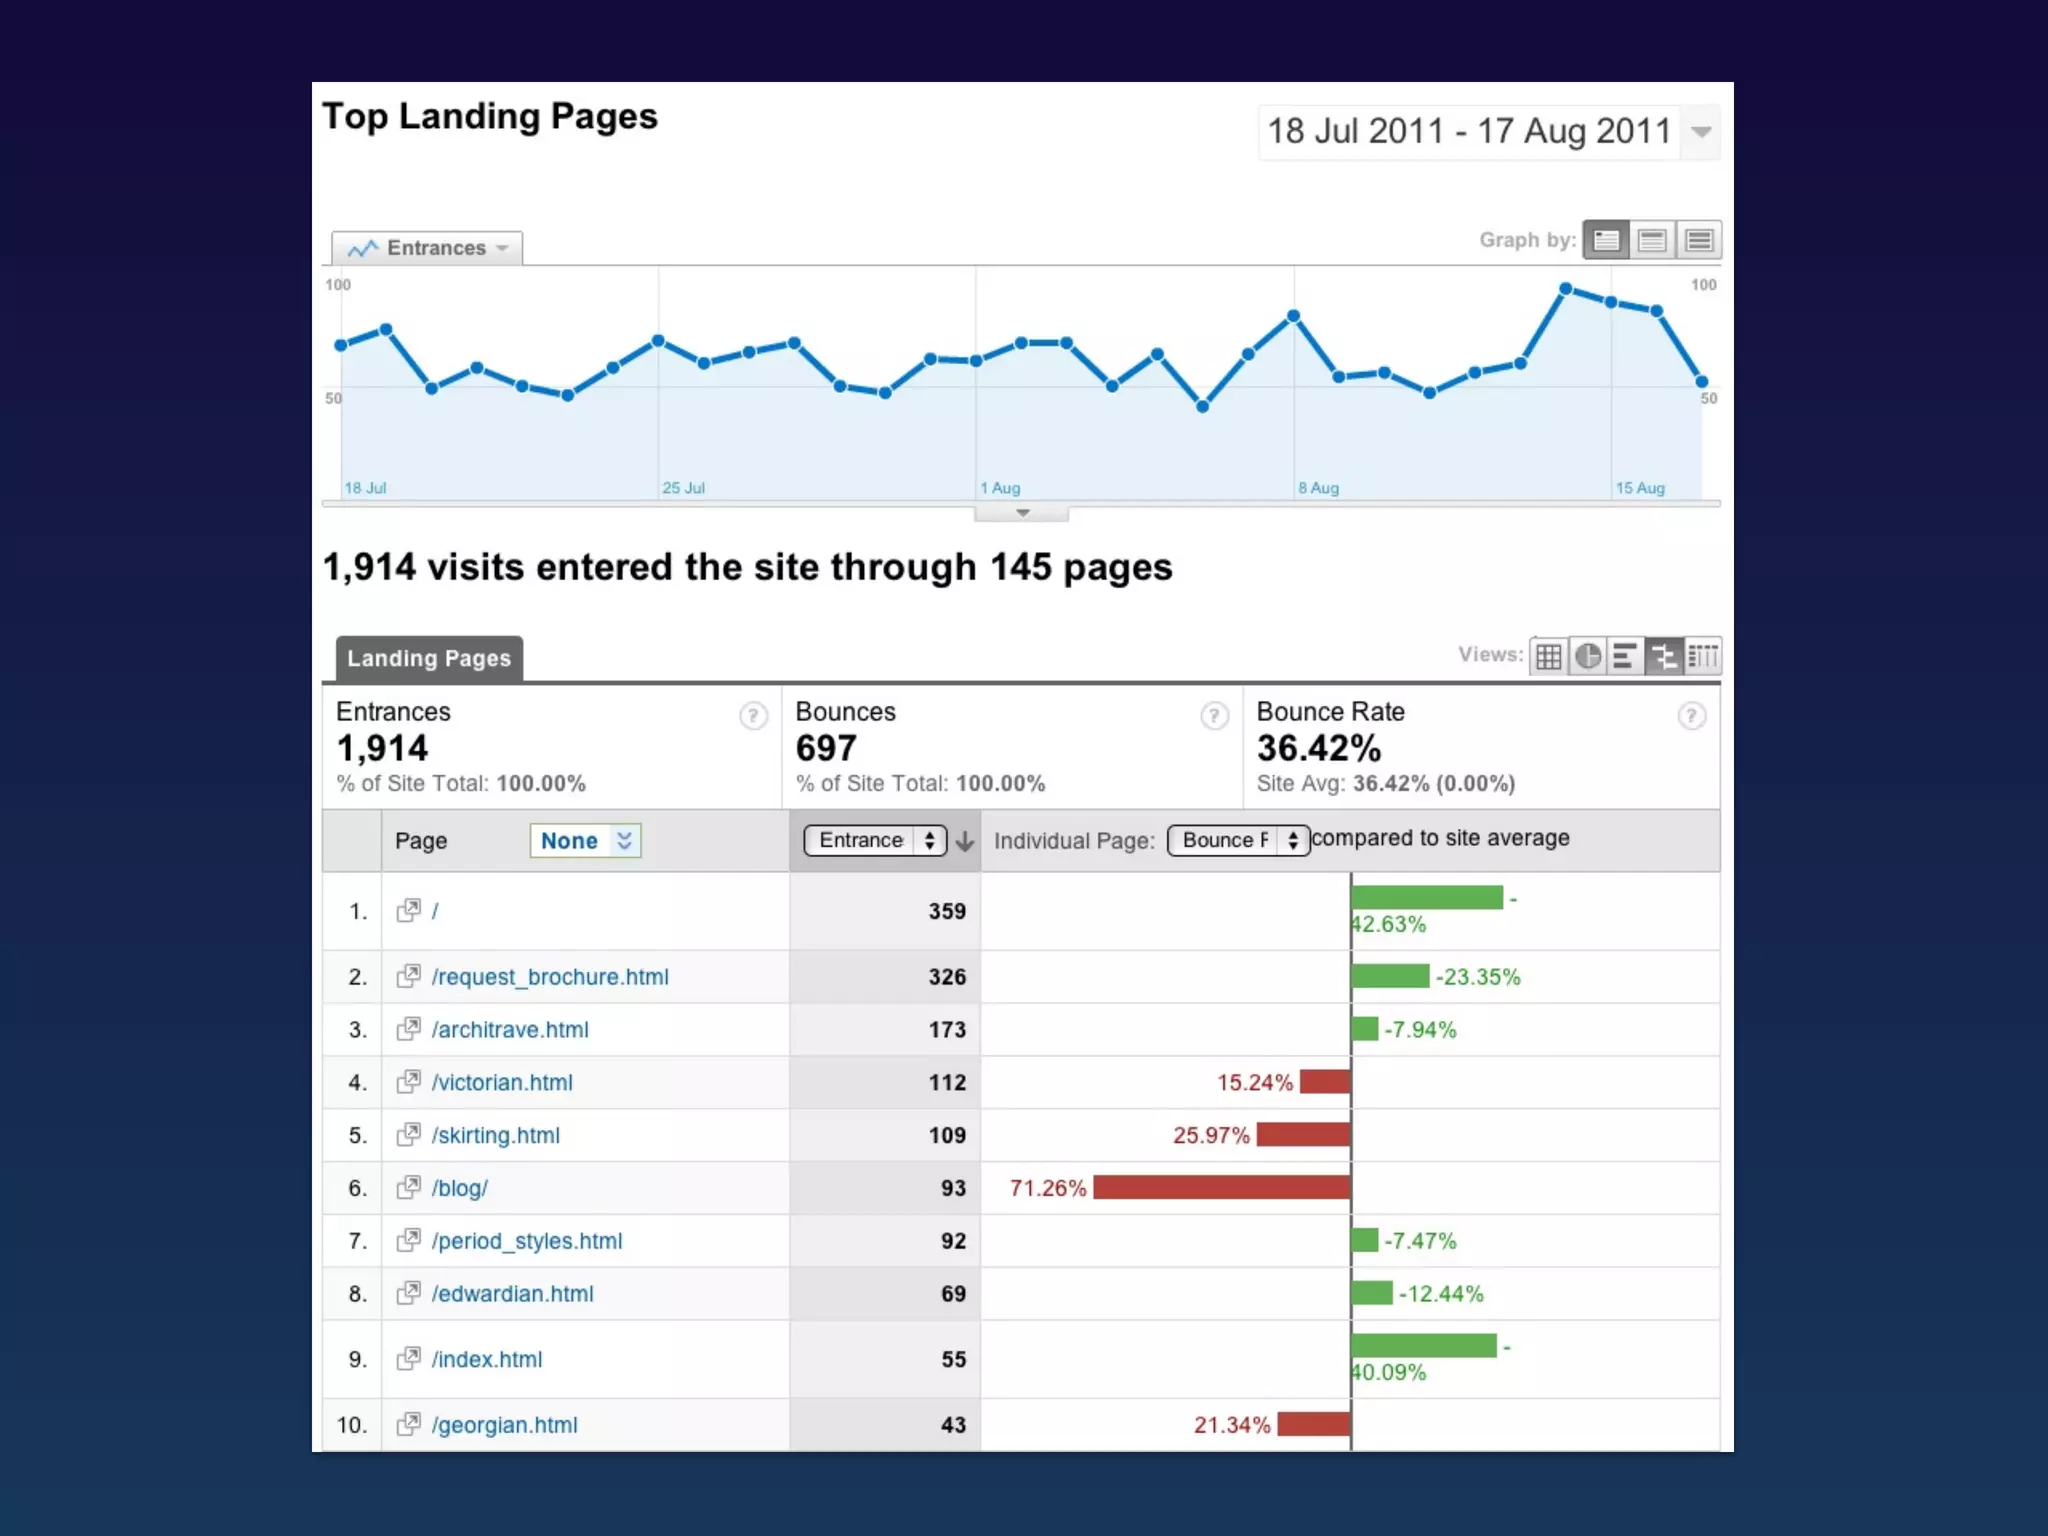
Task: Click the graph collapse handle below chart
Action: pos(1022,513)
